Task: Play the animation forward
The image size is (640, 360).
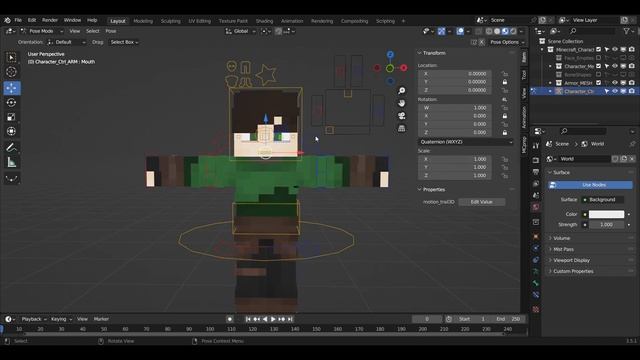Action: tap(273, 319)
